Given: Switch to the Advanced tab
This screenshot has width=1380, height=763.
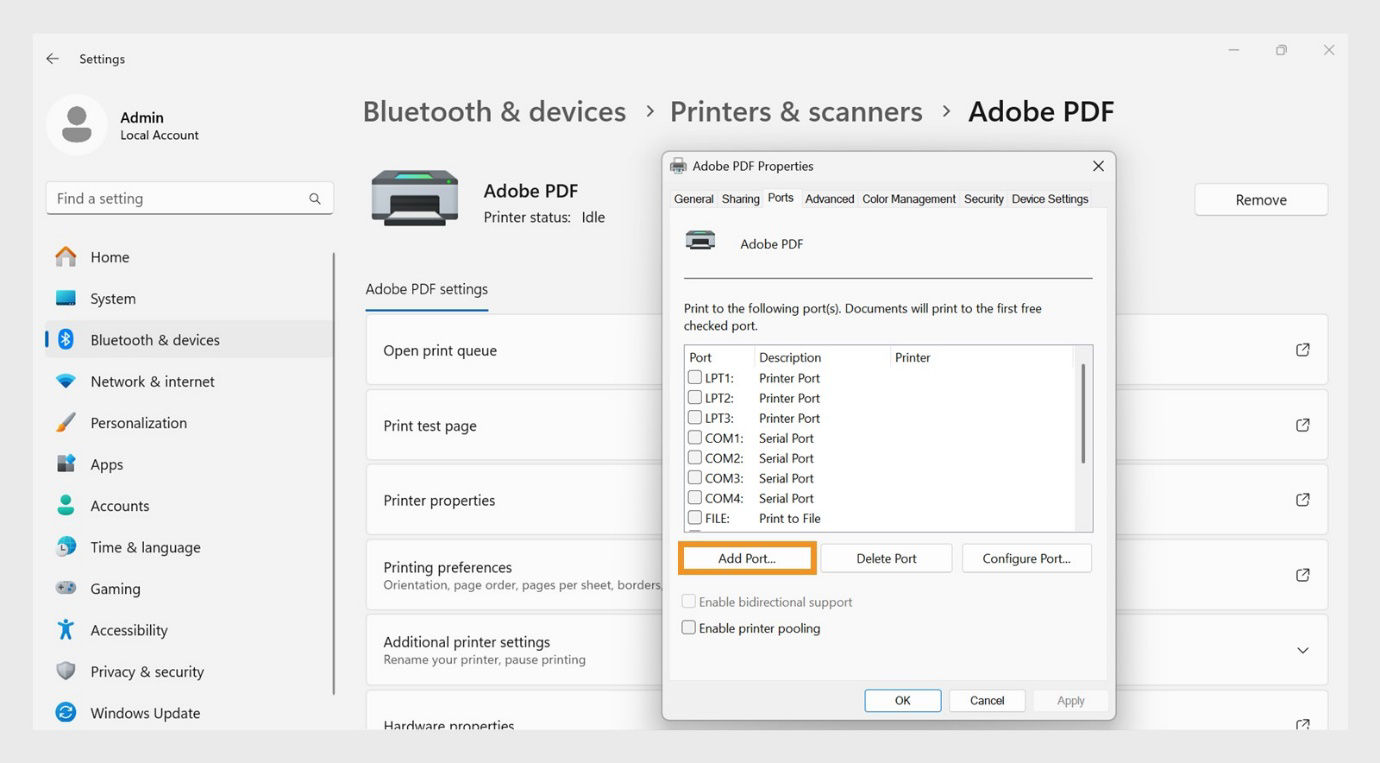Looking at the screenshot, I should [x=829, y=199].
